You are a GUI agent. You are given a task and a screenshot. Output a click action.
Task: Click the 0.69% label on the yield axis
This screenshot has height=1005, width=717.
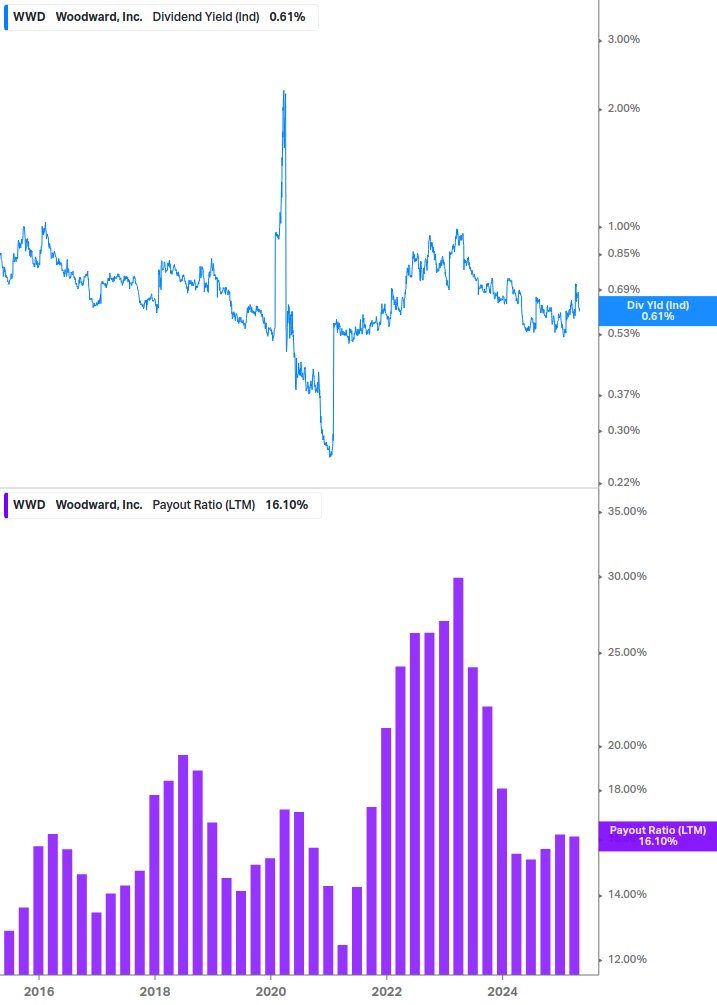pos(623,289)
